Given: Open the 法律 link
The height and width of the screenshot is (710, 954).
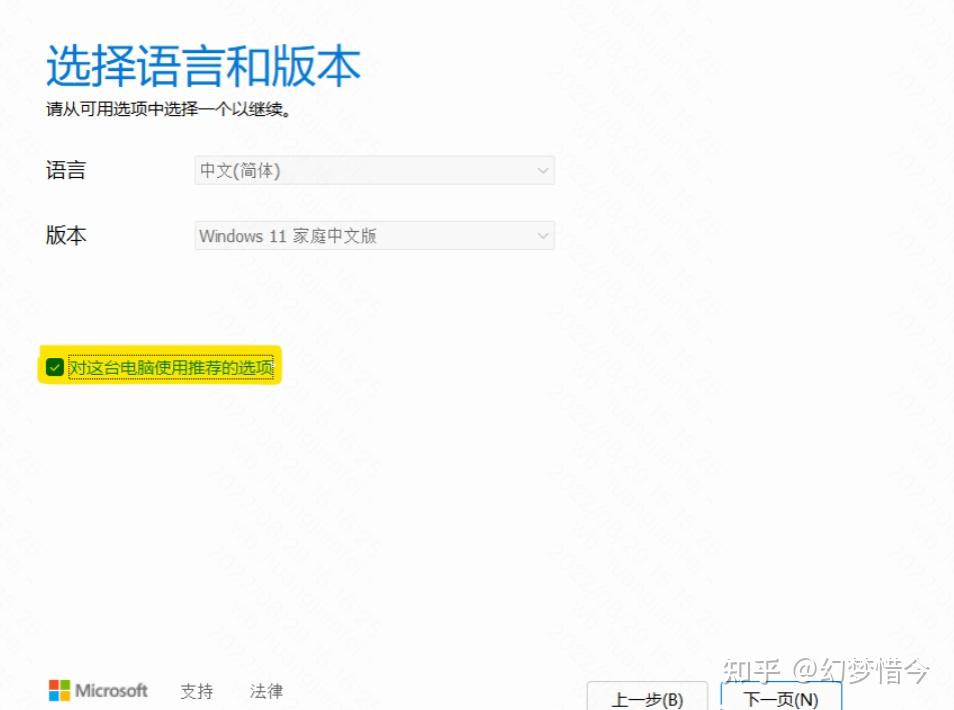Looking at the screenshot, I should pyautogui.click(x=266, y=691).
